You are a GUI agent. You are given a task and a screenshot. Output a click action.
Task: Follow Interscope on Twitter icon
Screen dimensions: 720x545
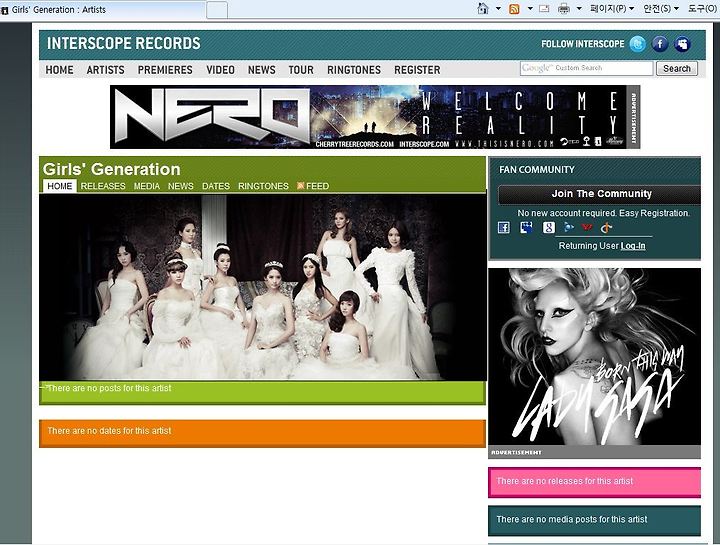(637, 44)
